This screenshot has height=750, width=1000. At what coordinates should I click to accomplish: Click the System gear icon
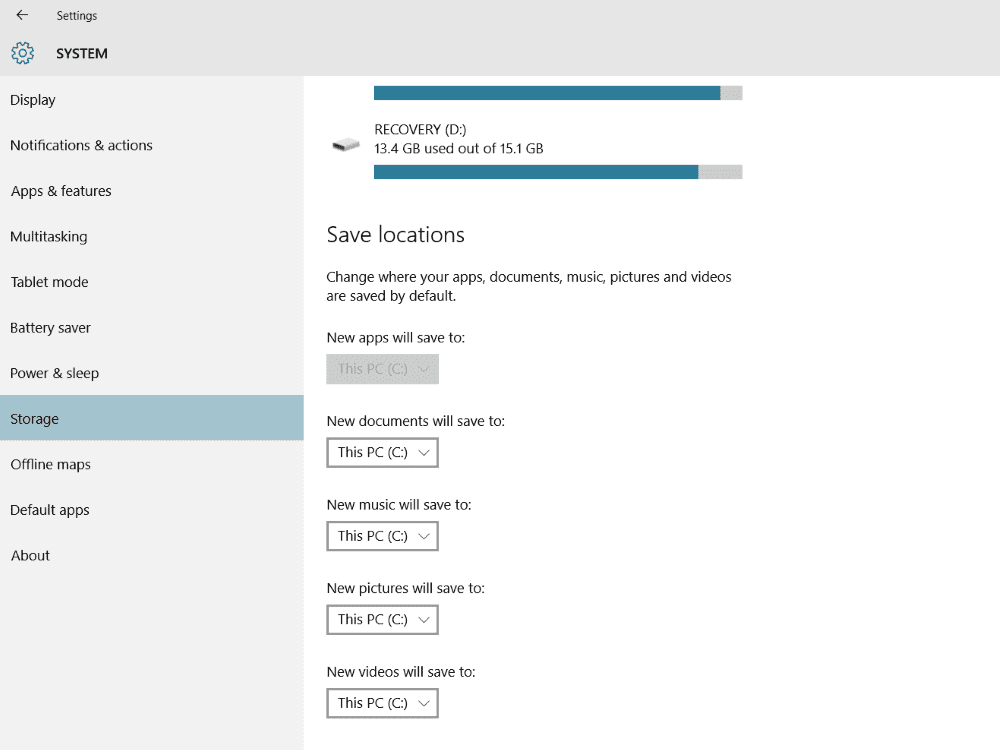[x=22, y=54]
